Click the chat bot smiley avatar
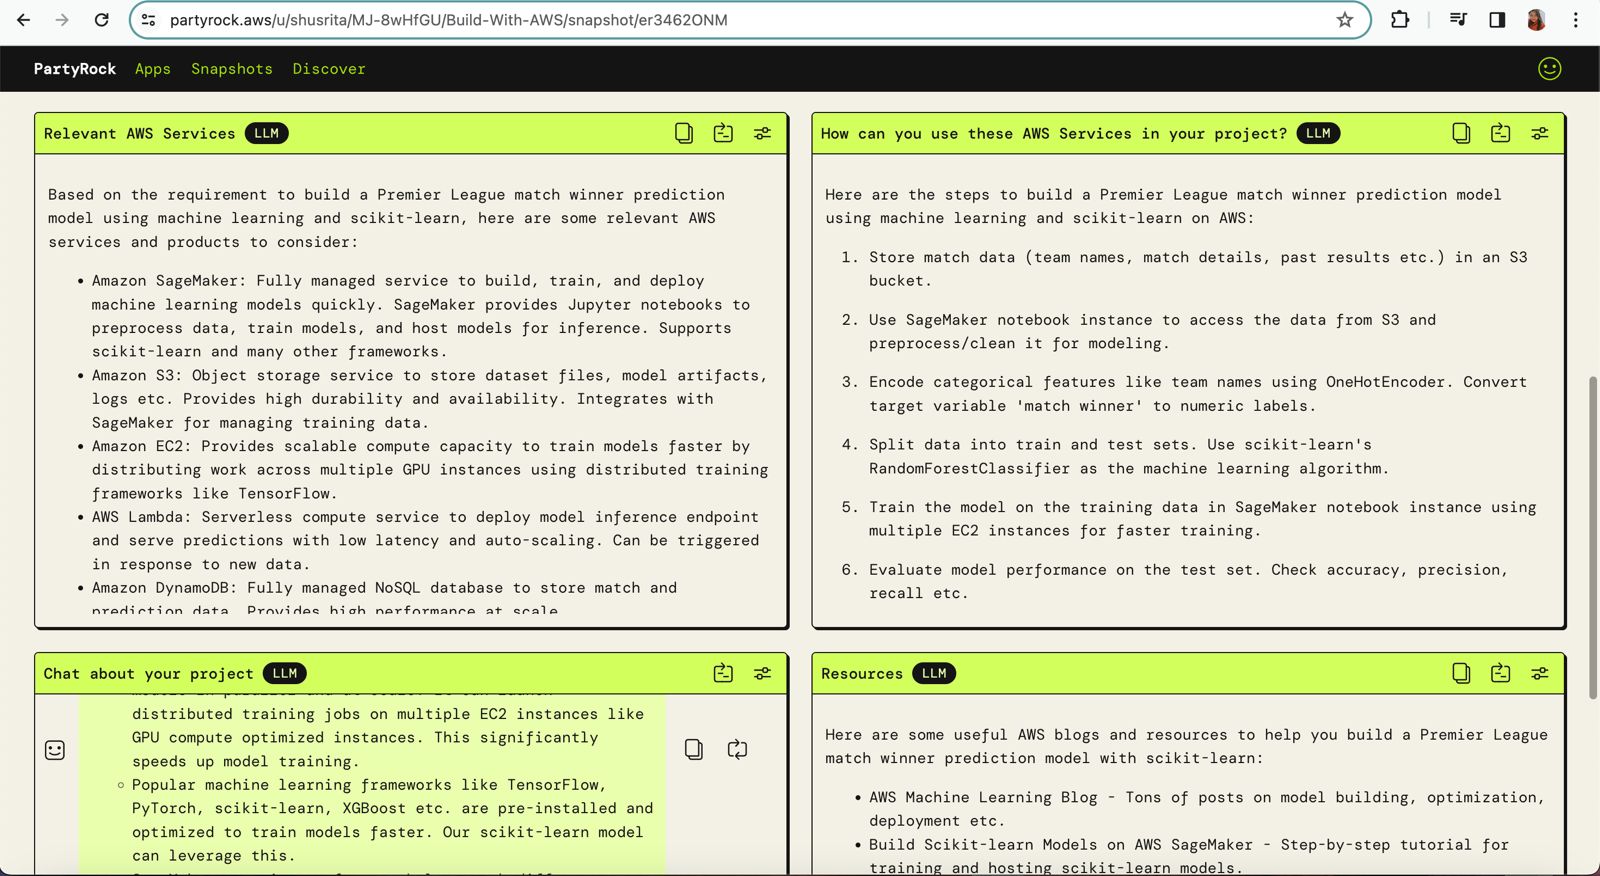1600x876 pixels. click(x=55, y=750)
